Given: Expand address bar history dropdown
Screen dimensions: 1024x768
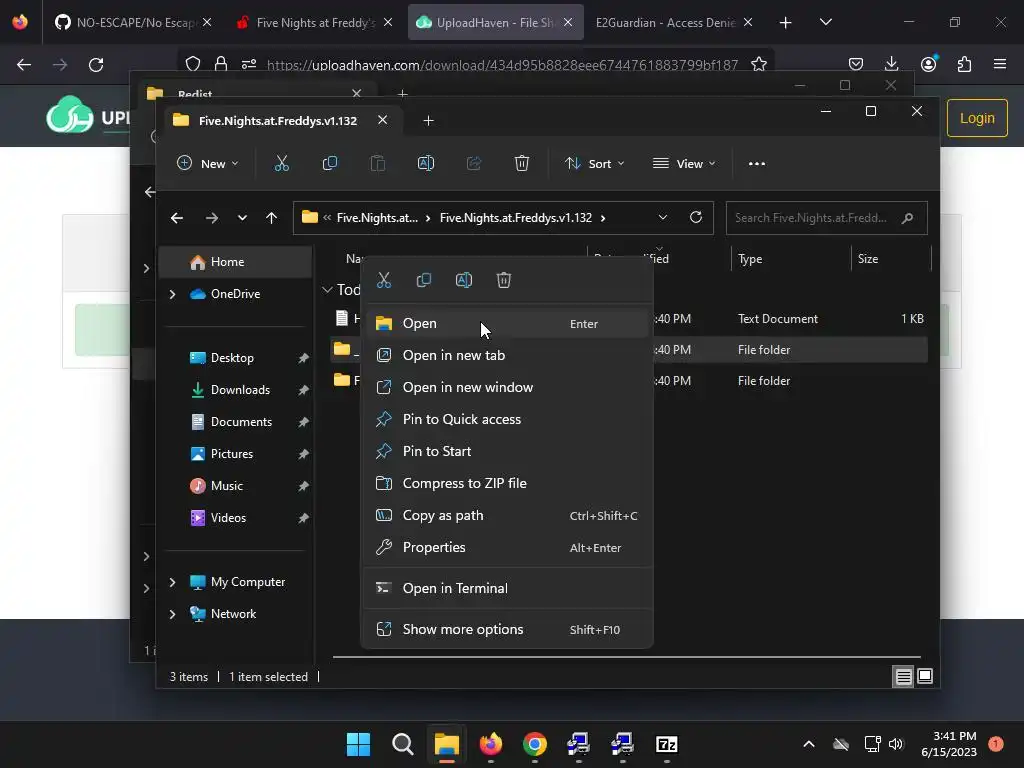Looking at the screenshot, I should point(662,217).
